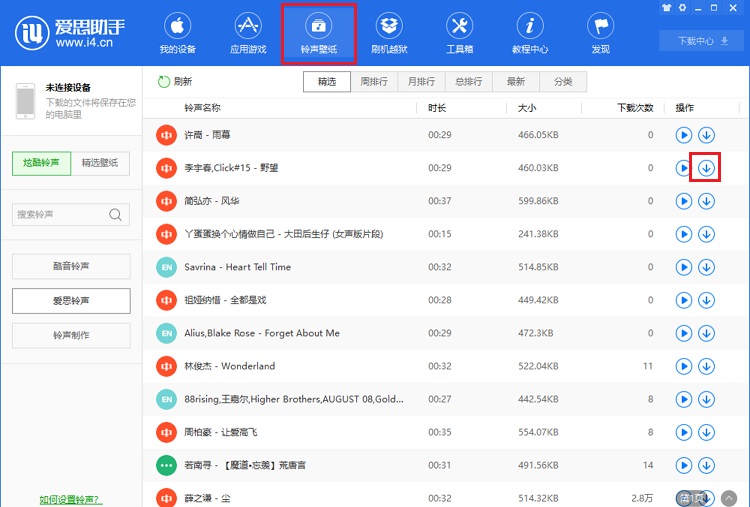This screenshot has width=750, height=507.
Task: Select the 铃声壁纸 section
Action: pyautogui.click(x=319, y=33)
